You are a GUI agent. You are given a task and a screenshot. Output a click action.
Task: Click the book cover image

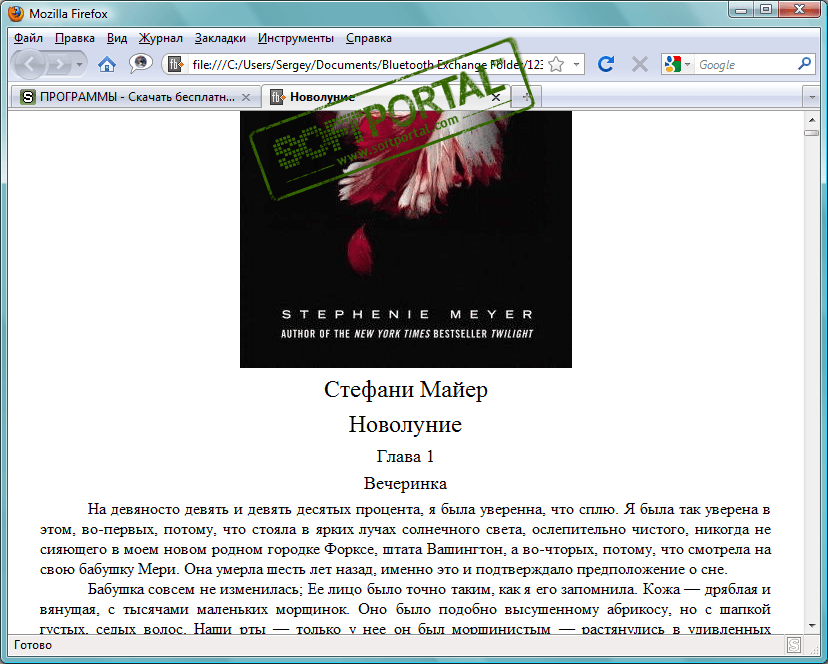pos(406,239)
